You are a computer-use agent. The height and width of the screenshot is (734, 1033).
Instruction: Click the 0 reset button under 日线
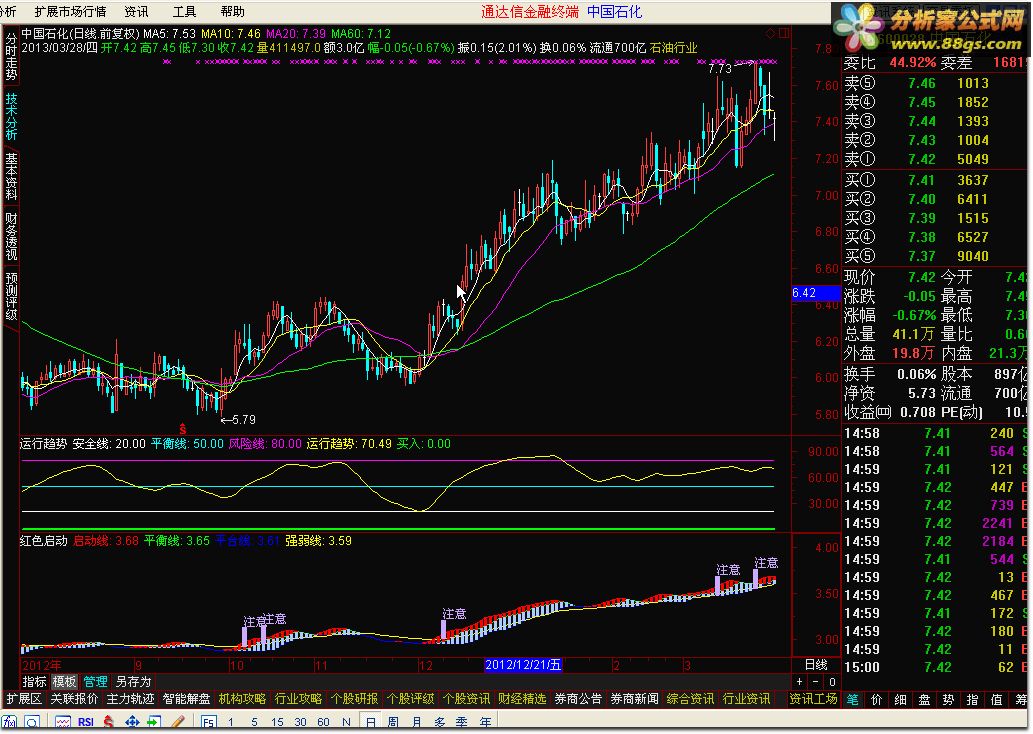coord(832,682)
